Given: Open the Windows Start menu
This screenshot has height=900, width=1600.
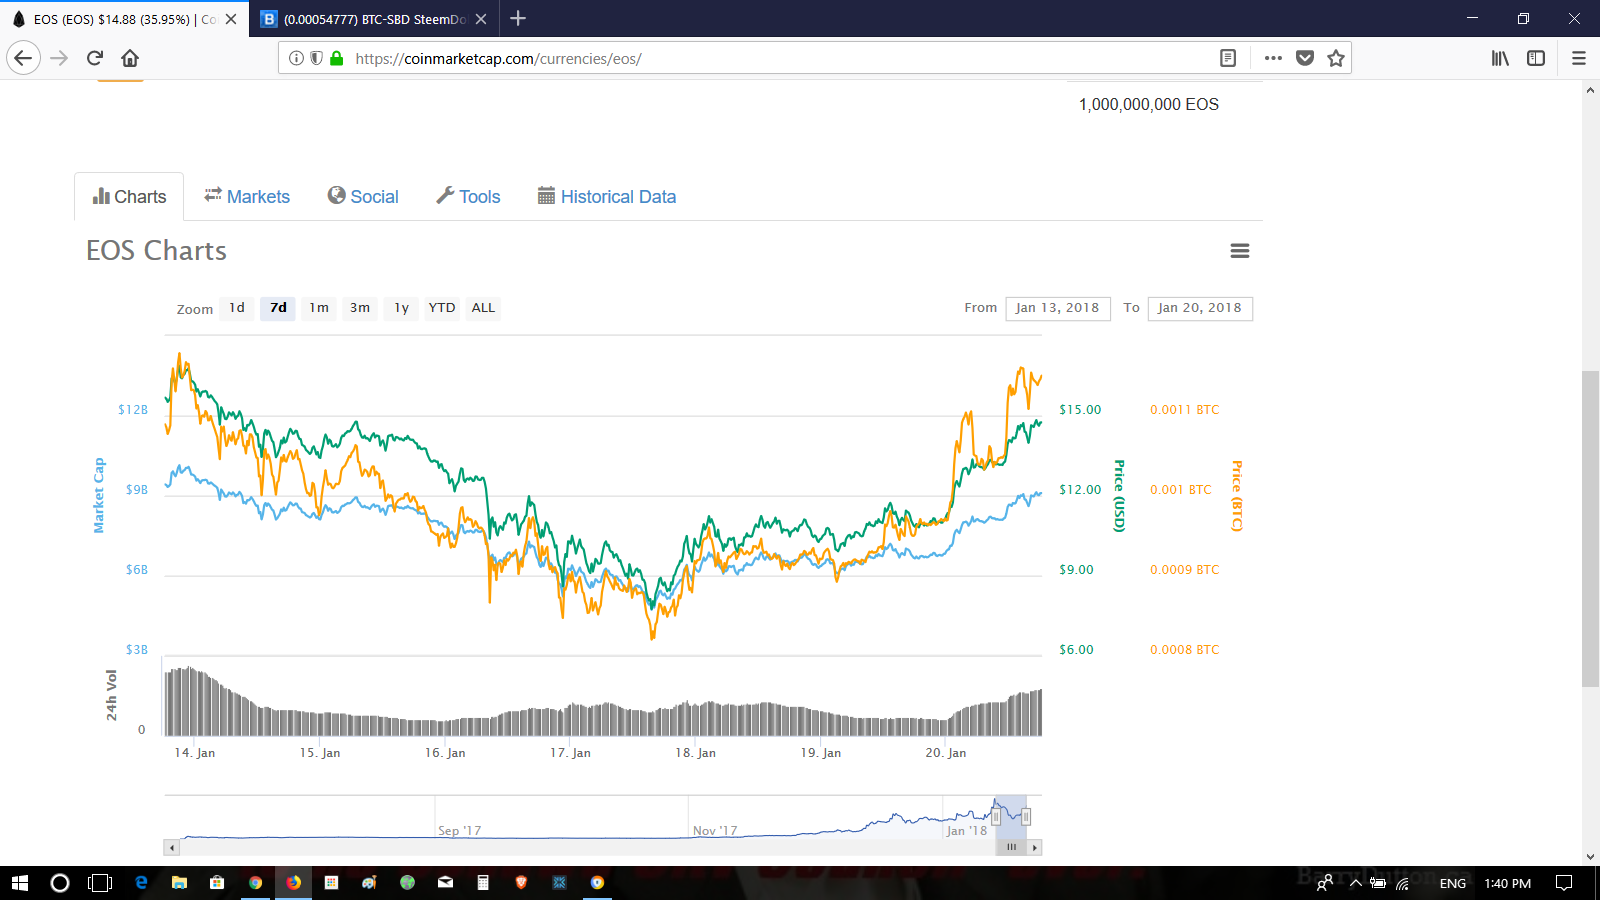Looking at the screenshot, I should [x=19, y=883].
